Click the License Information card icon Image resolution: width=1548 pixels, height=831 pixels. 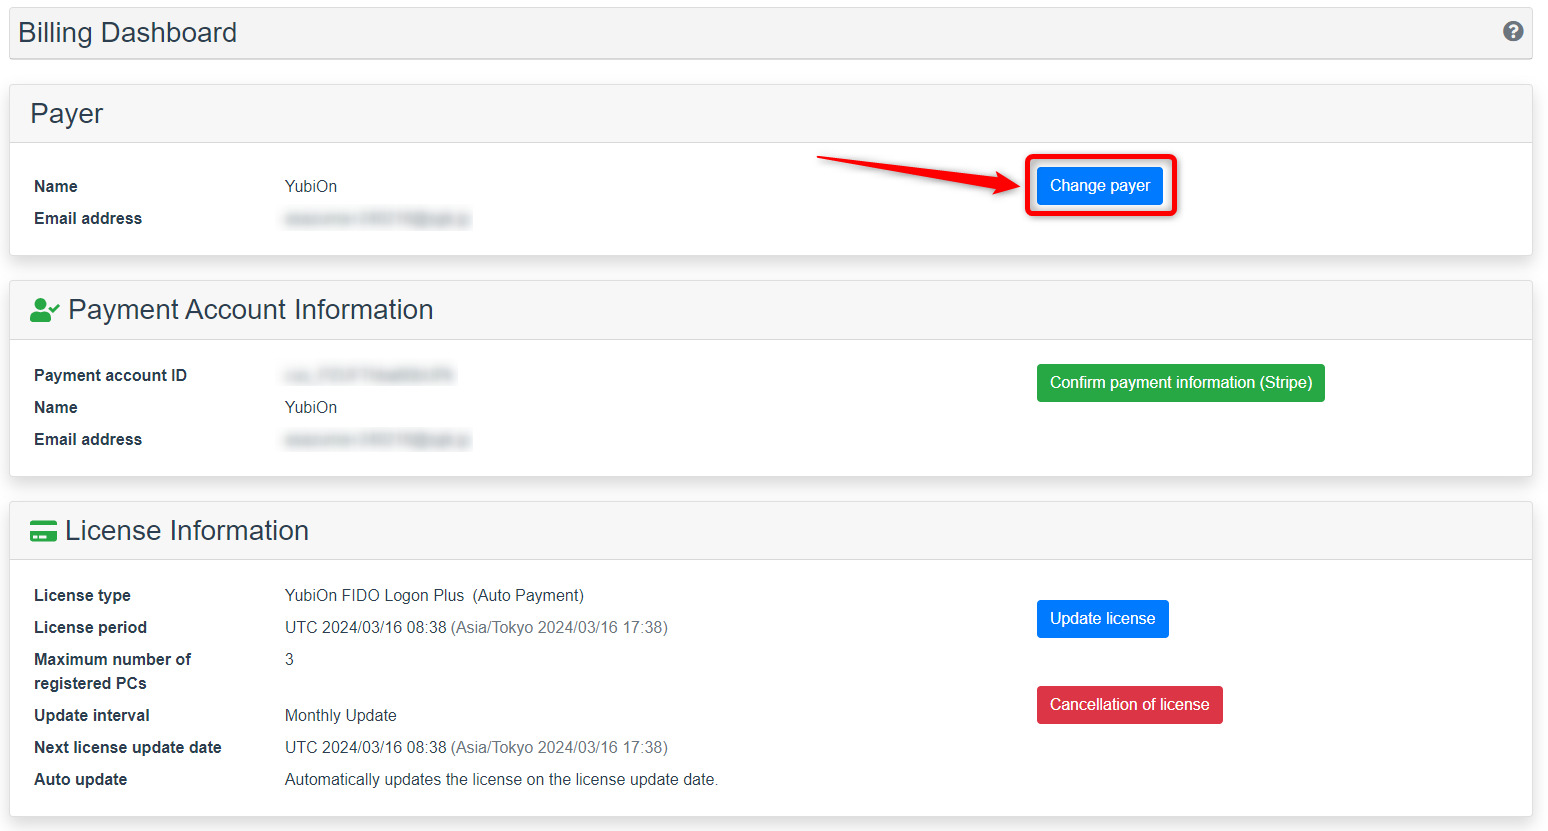(x=43, y=531)
